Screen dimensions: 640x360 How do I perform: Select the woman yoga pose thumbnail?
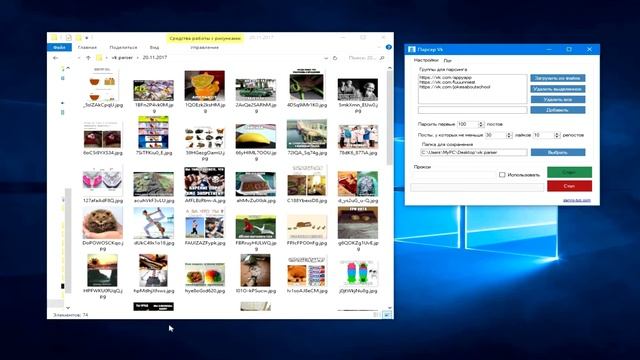pyautogui.click(x=153, y=223)
